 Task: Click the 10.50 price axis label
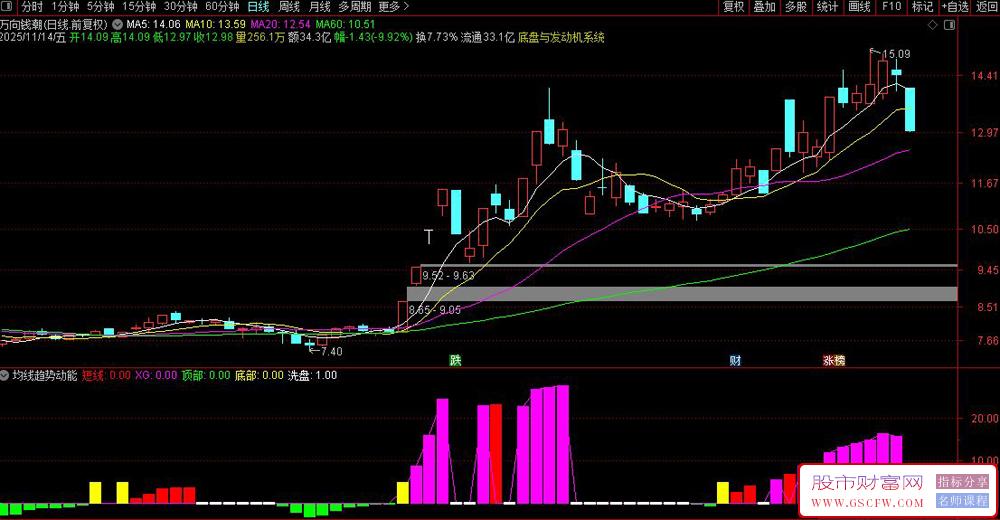[985, 229]
